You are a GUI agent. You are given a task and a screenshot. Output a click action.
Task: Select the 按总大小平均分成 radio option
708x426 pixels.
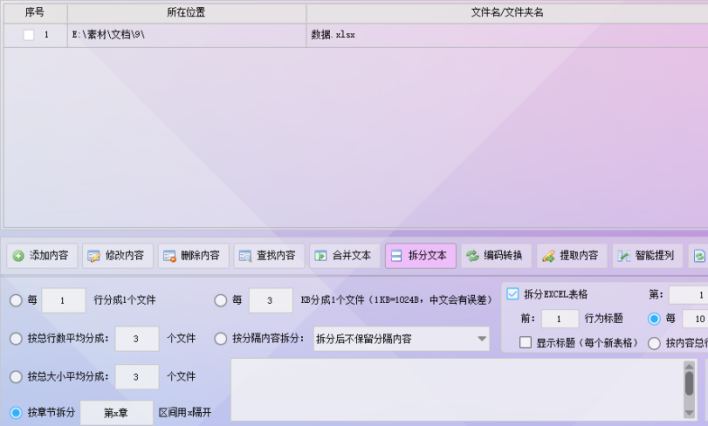(16, 377)
